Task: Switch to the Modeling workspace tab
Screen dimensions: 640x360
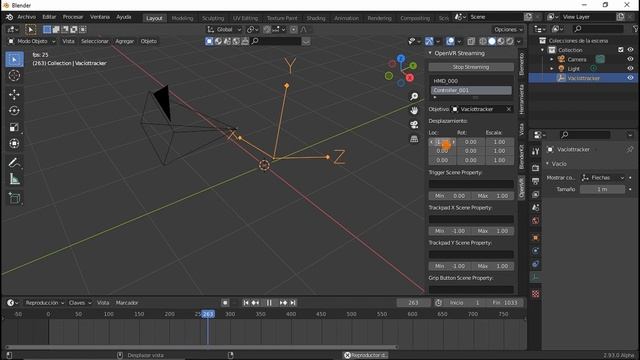Action: [182, 18]
